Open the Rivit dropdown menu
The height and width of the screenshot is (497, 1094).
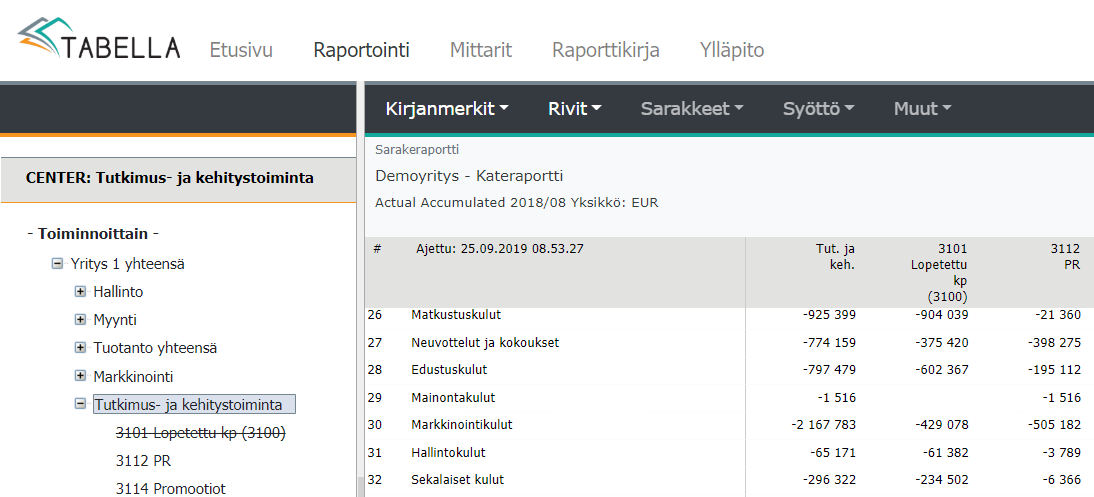pos(574,109)
